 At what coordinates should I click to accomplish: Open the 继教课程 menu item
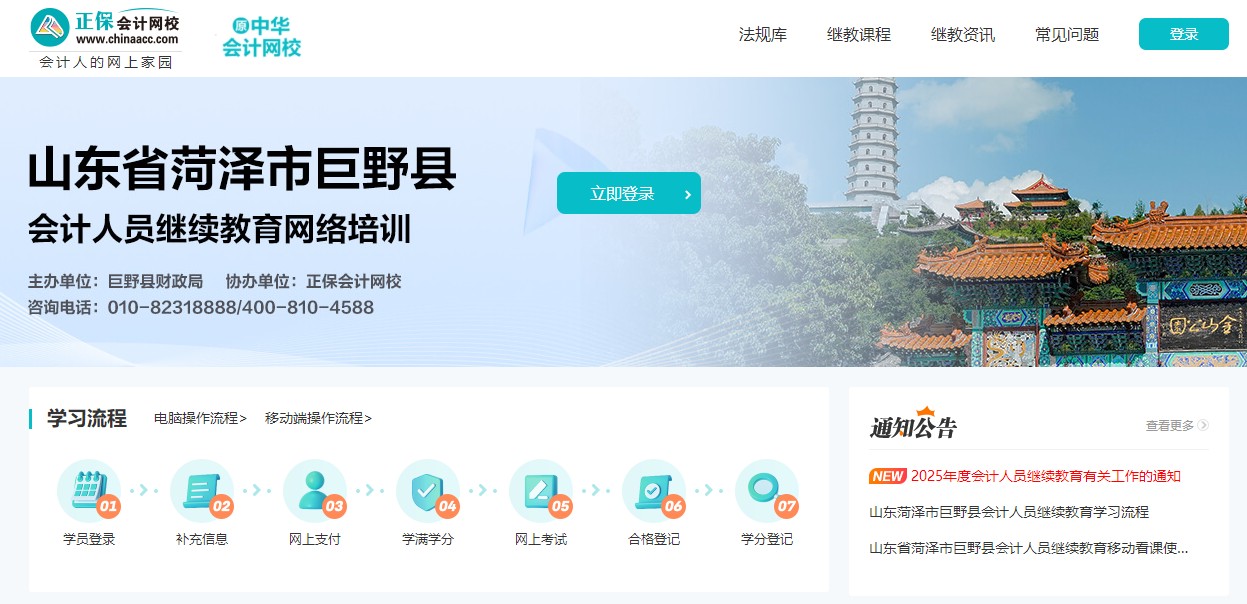[859, 35]
